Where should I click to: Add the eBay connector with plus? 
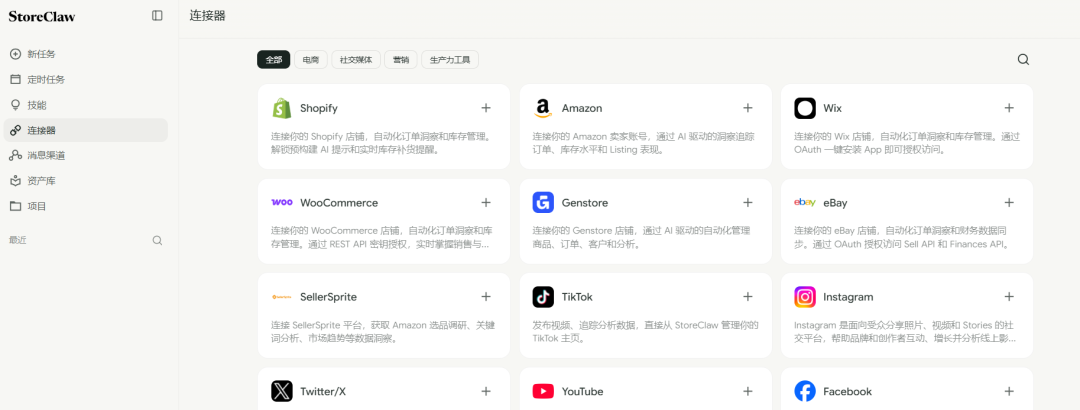point(1009,203)
